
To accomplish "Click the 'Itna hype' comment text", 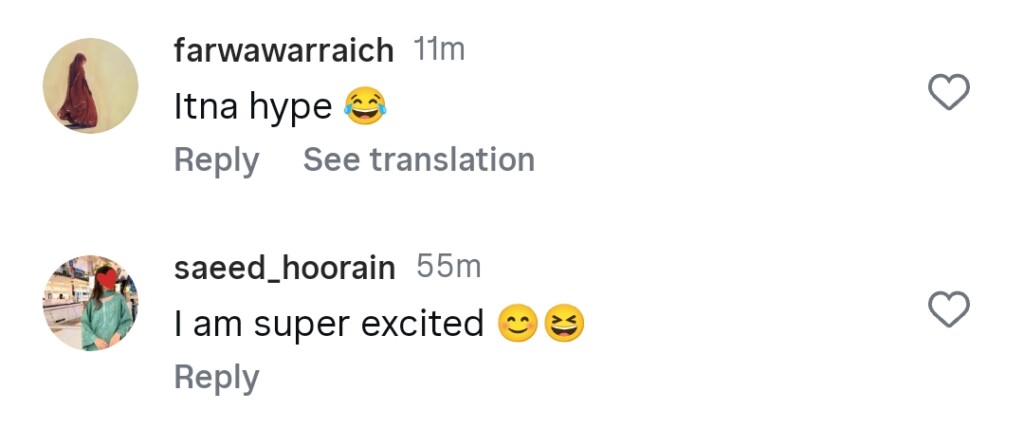I will pyautogui.click(x=253, y=107).
